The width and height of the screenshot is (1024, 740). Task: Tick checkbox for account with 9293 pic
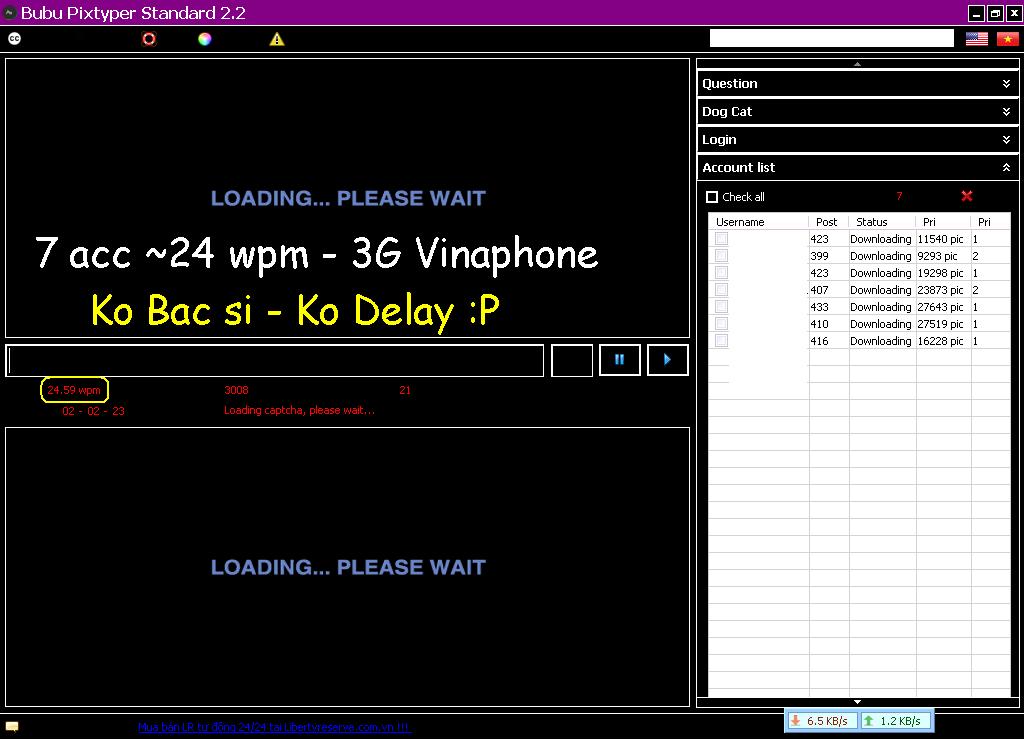[722, 256]
